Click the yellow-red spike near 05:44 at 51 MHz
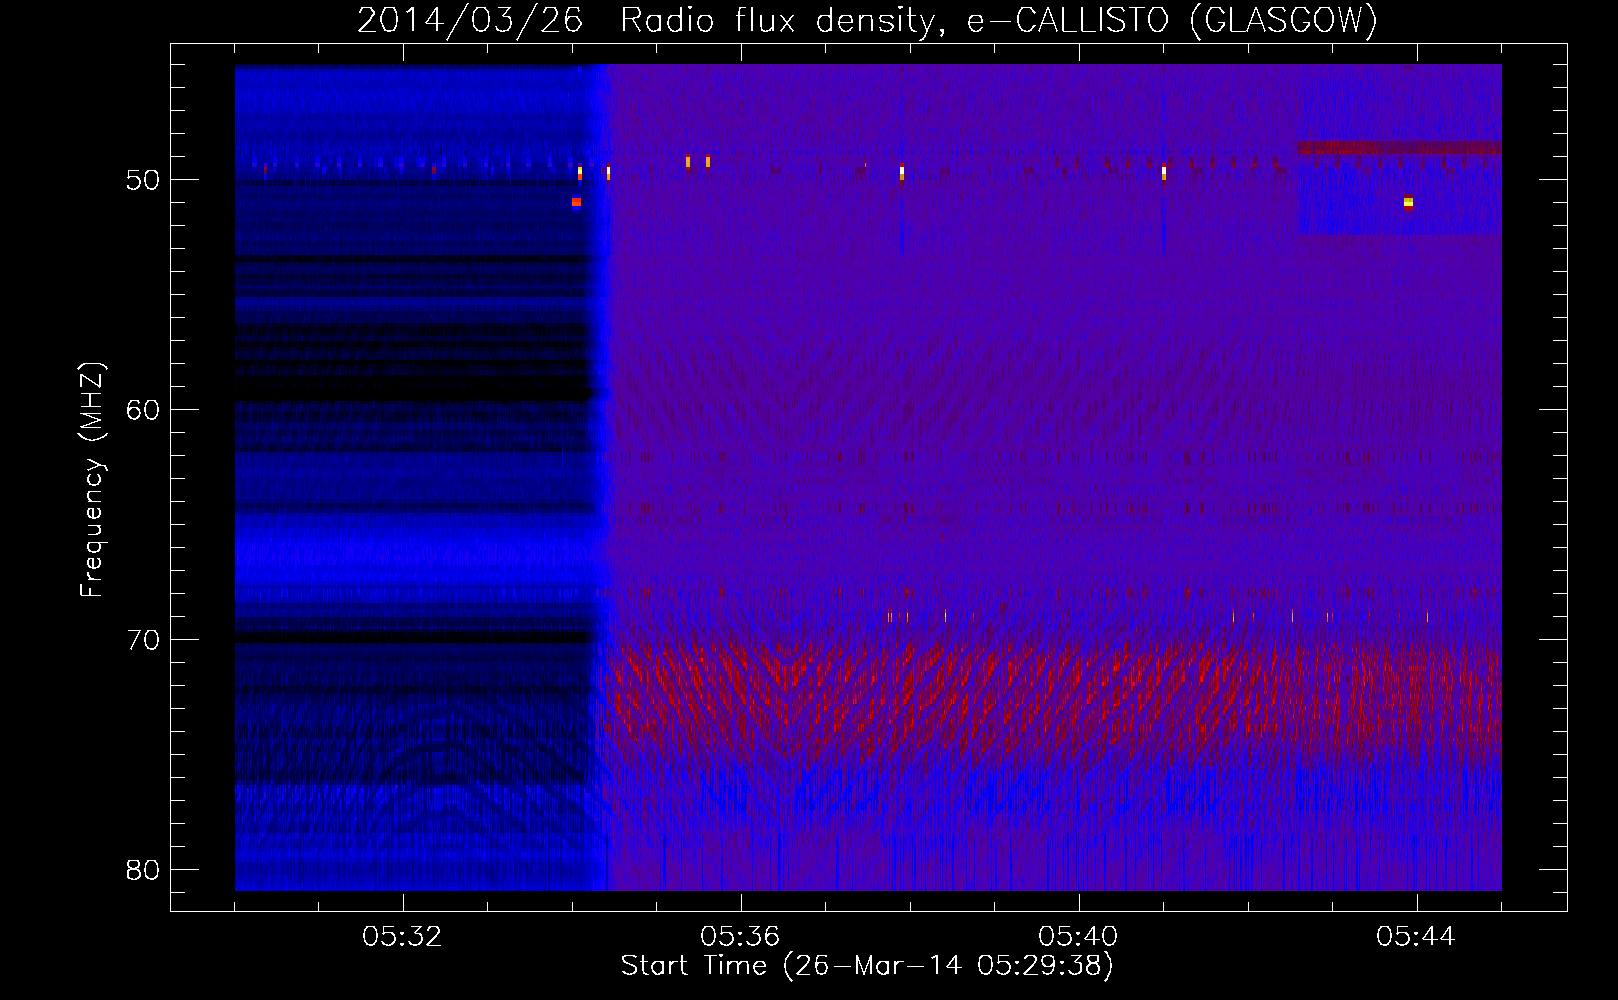The width and height of the screenshot is (1618, 1000). (x=1408, y=202)
